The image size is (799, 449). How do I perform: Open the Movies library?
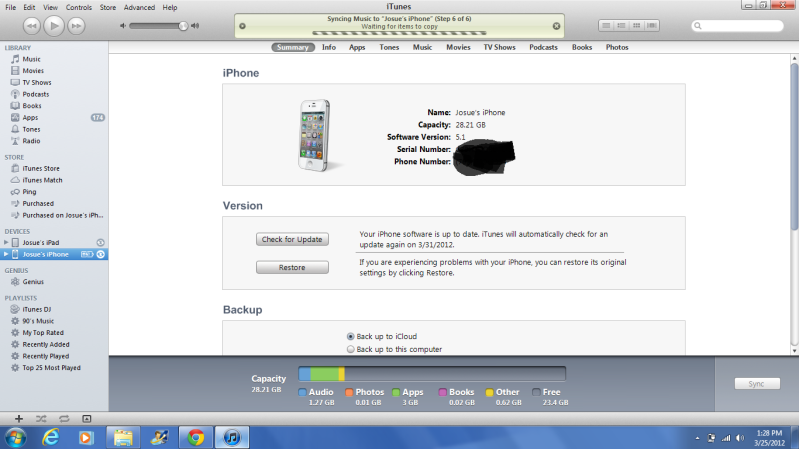33,71
